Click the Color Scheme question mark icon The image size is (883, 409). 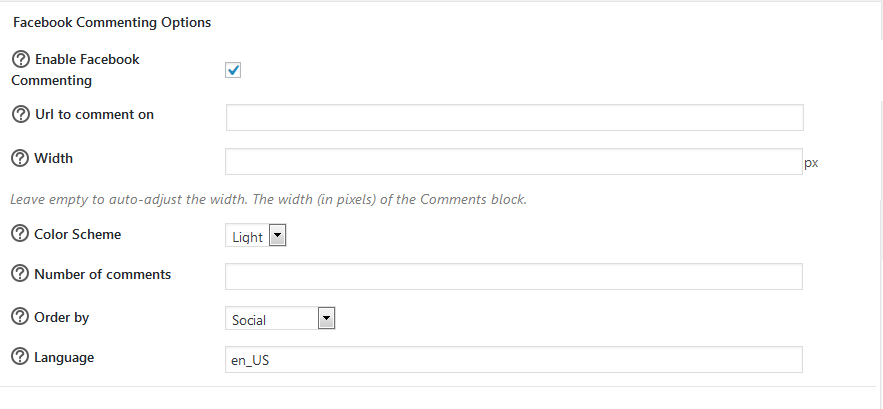click(x=20, y=234)
